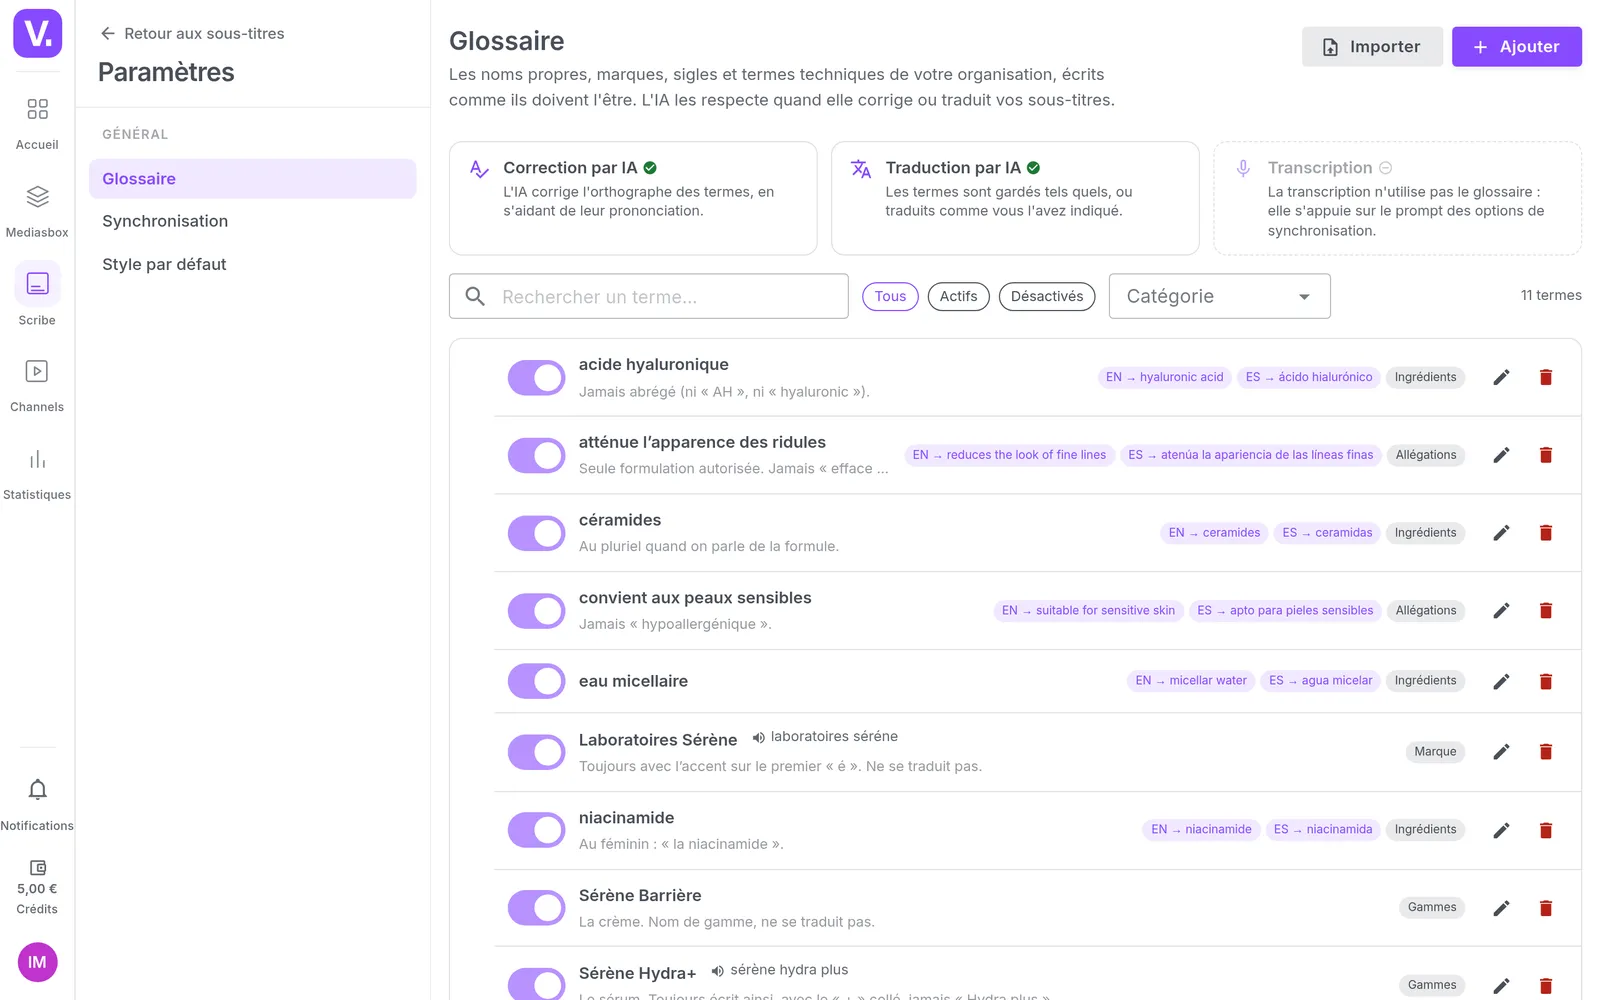Open Notifications bell

point(37,790)
